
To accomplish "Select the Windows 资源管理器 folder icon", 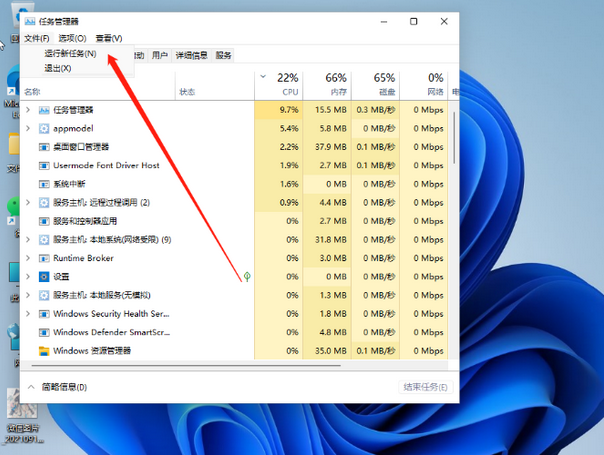I will [x=44, y=351].
